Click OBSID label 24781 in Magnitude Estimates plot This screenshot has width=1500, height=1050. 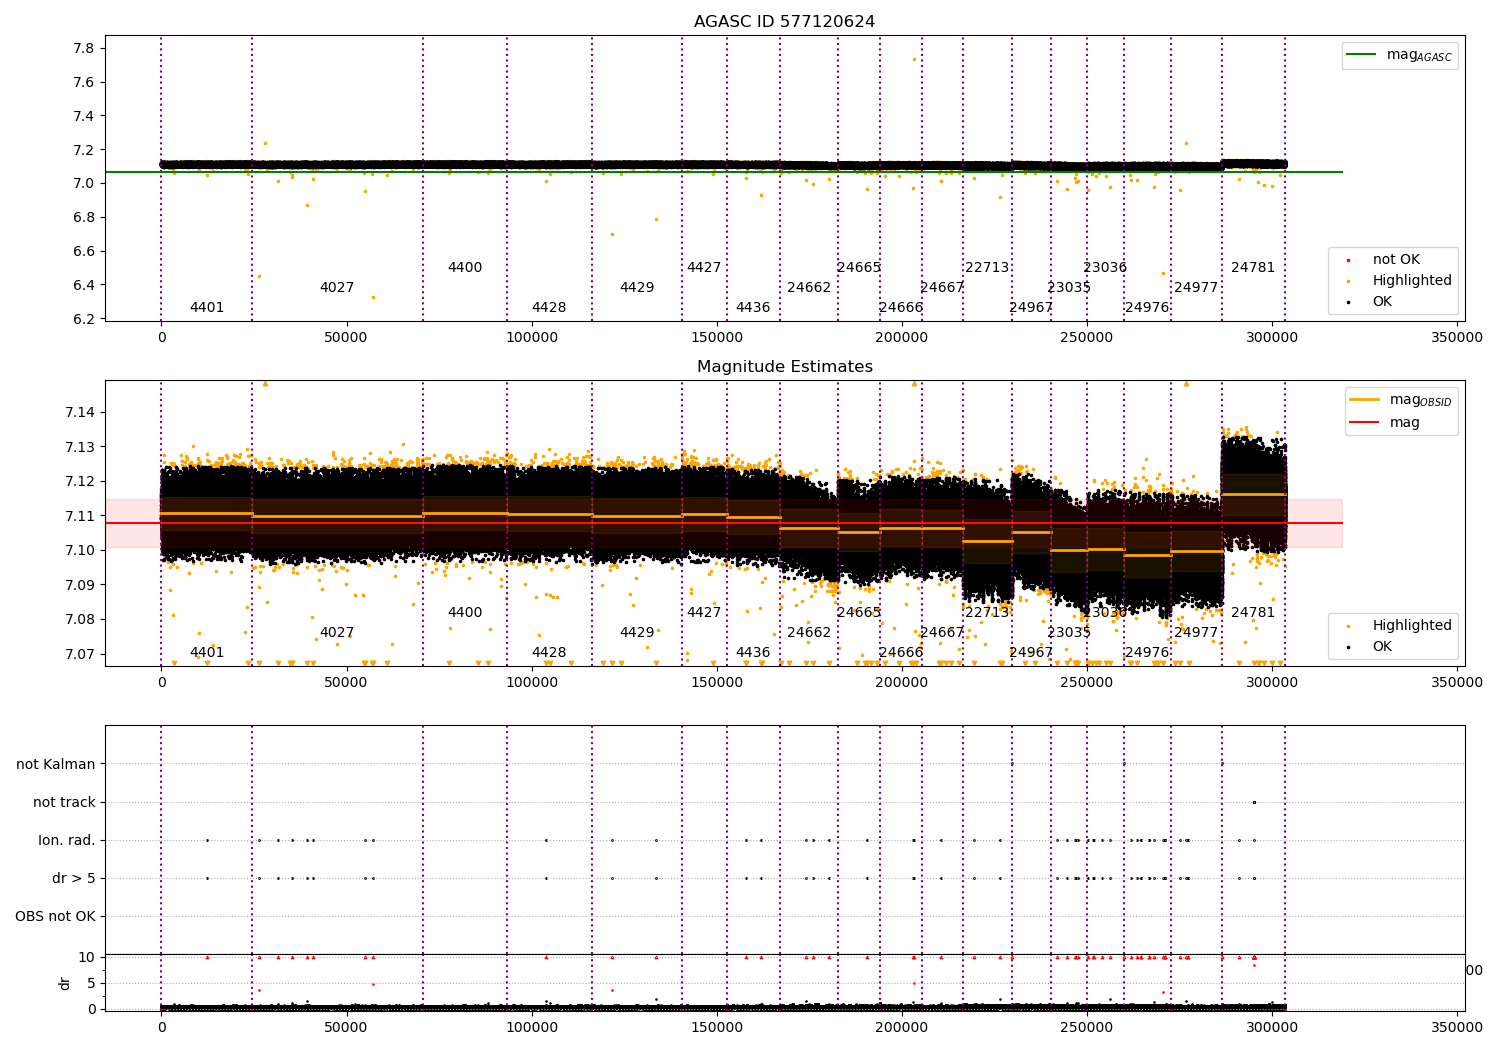pyautogui.click(x=1253, y=613)
